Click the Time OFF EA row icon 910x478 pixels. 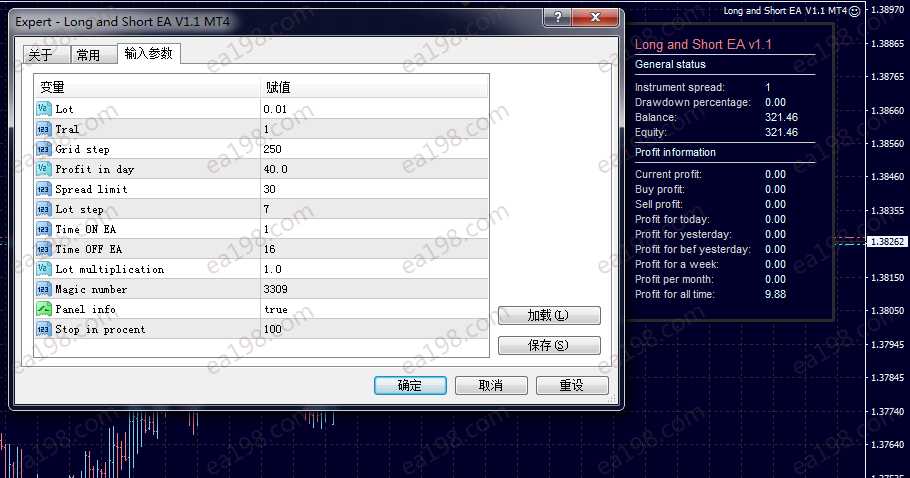click(44, 249)
